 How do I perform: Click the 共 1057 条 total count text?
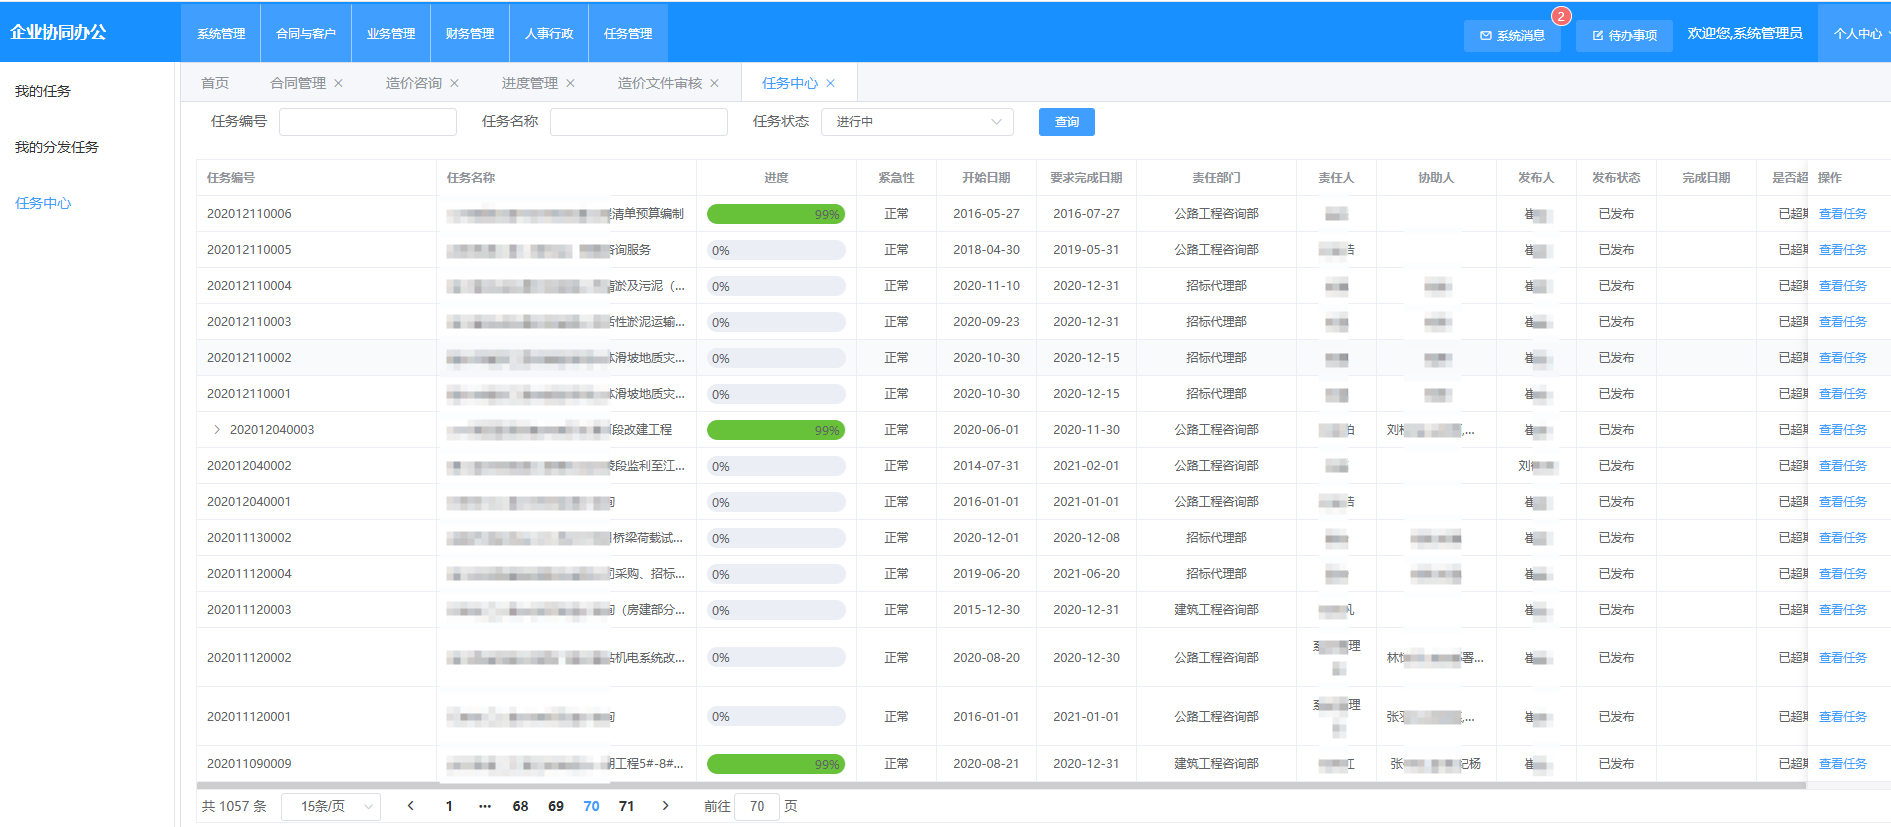pos(234,806)
